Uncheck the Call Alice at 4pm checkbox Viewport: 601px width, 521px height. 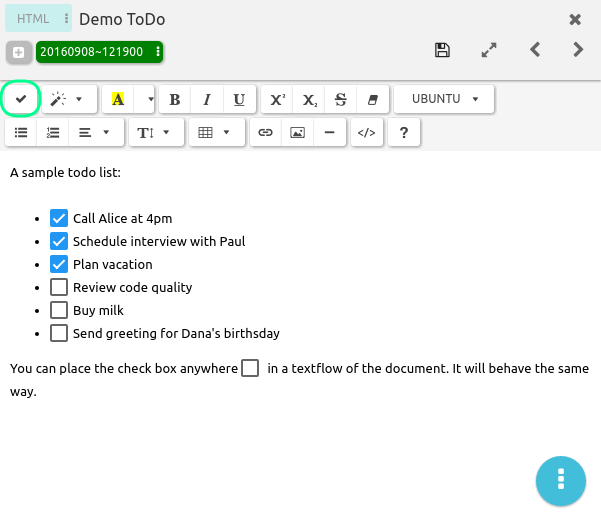[x=59, y=218]
